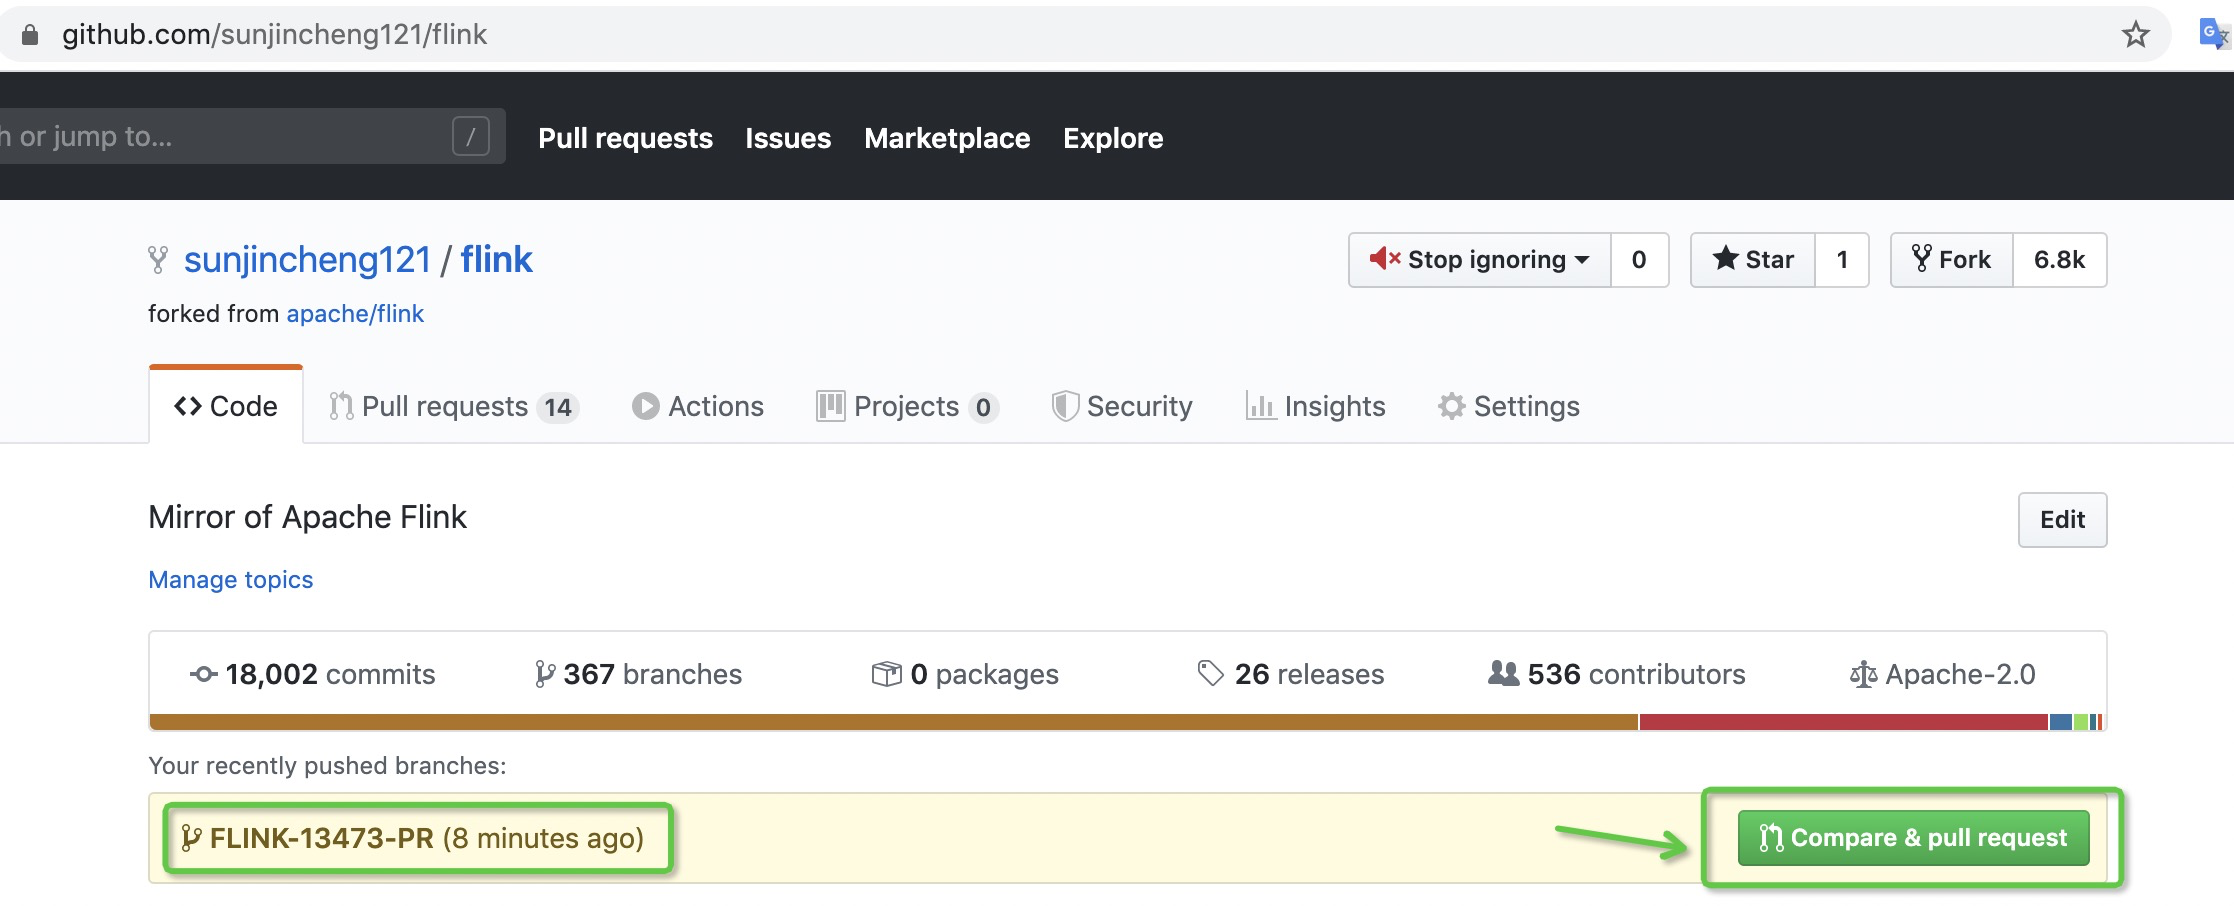Fork the repository with the Fork button
Viewport: 2234px width, 908px height.
click(x=1952, y=260)
